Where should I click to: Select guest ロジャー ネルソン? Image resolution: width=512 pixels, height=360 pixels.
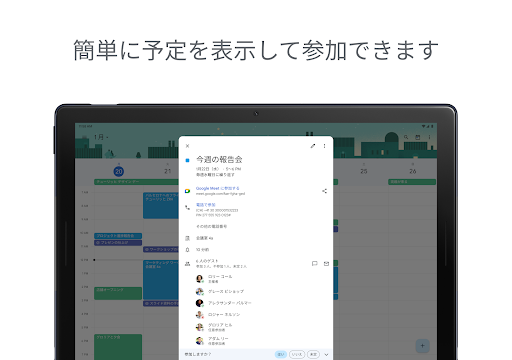pyautogui.click(x=224, y=314)
